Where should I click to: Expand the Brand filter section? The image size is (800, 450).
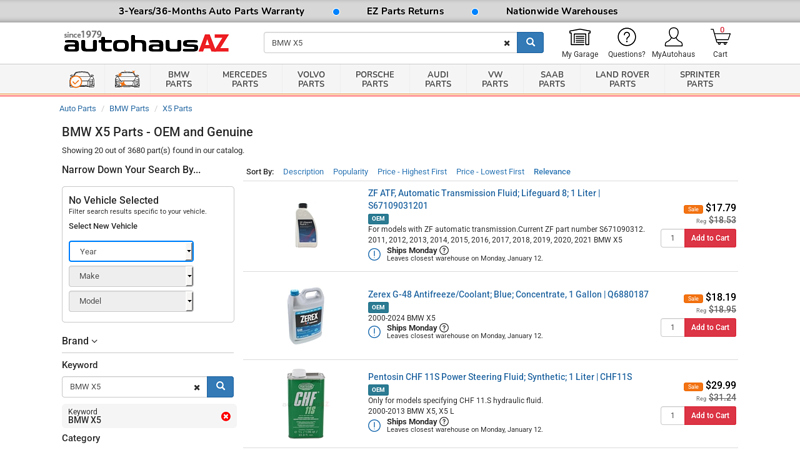click(x=80, y=341)
